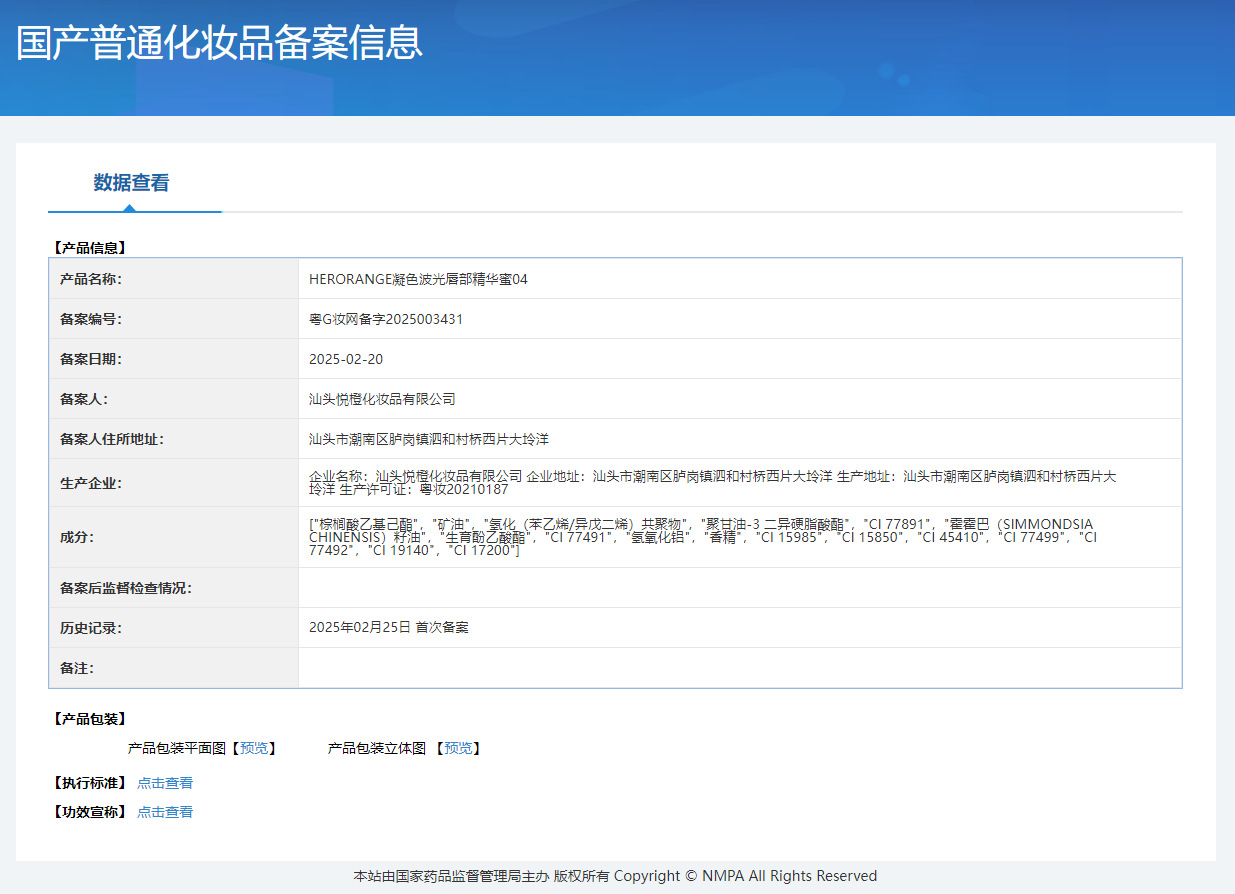Click the page title 国产普通化妆品备案信息
This screenshot has height=894, width=1235.
coord(220,43)
